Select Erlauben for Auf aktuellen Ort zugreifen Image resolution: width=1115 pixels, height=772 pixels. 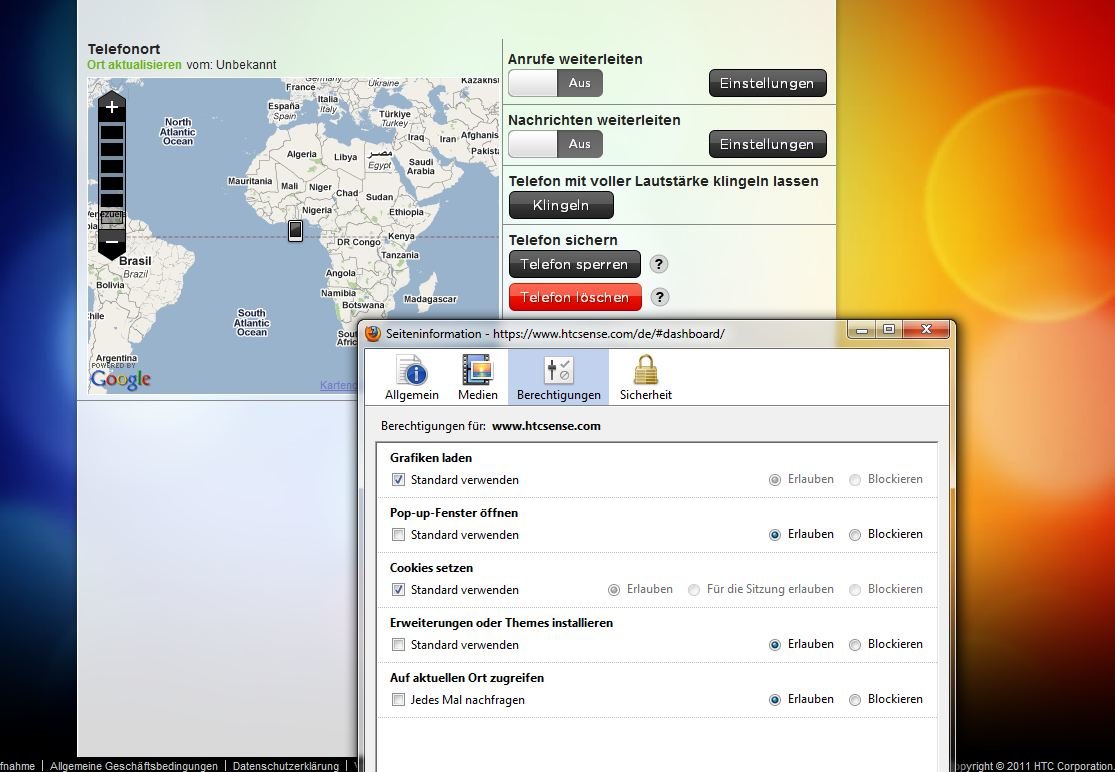(x=775, y=699)
